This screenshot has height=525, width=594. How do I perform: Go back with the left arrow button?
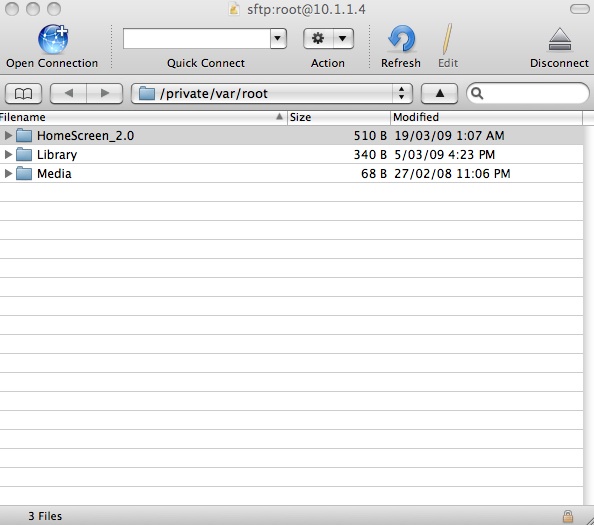point(69,93)
